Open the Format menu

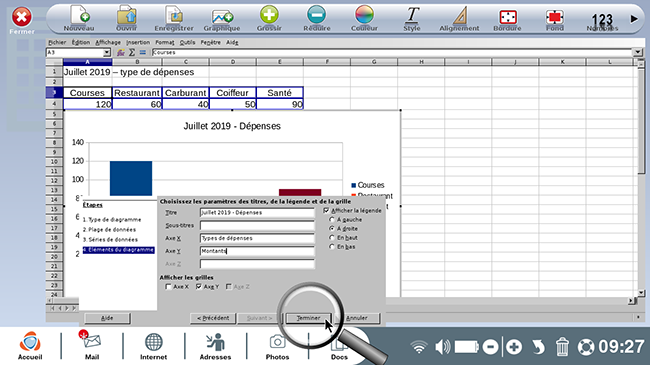(165, 42)
